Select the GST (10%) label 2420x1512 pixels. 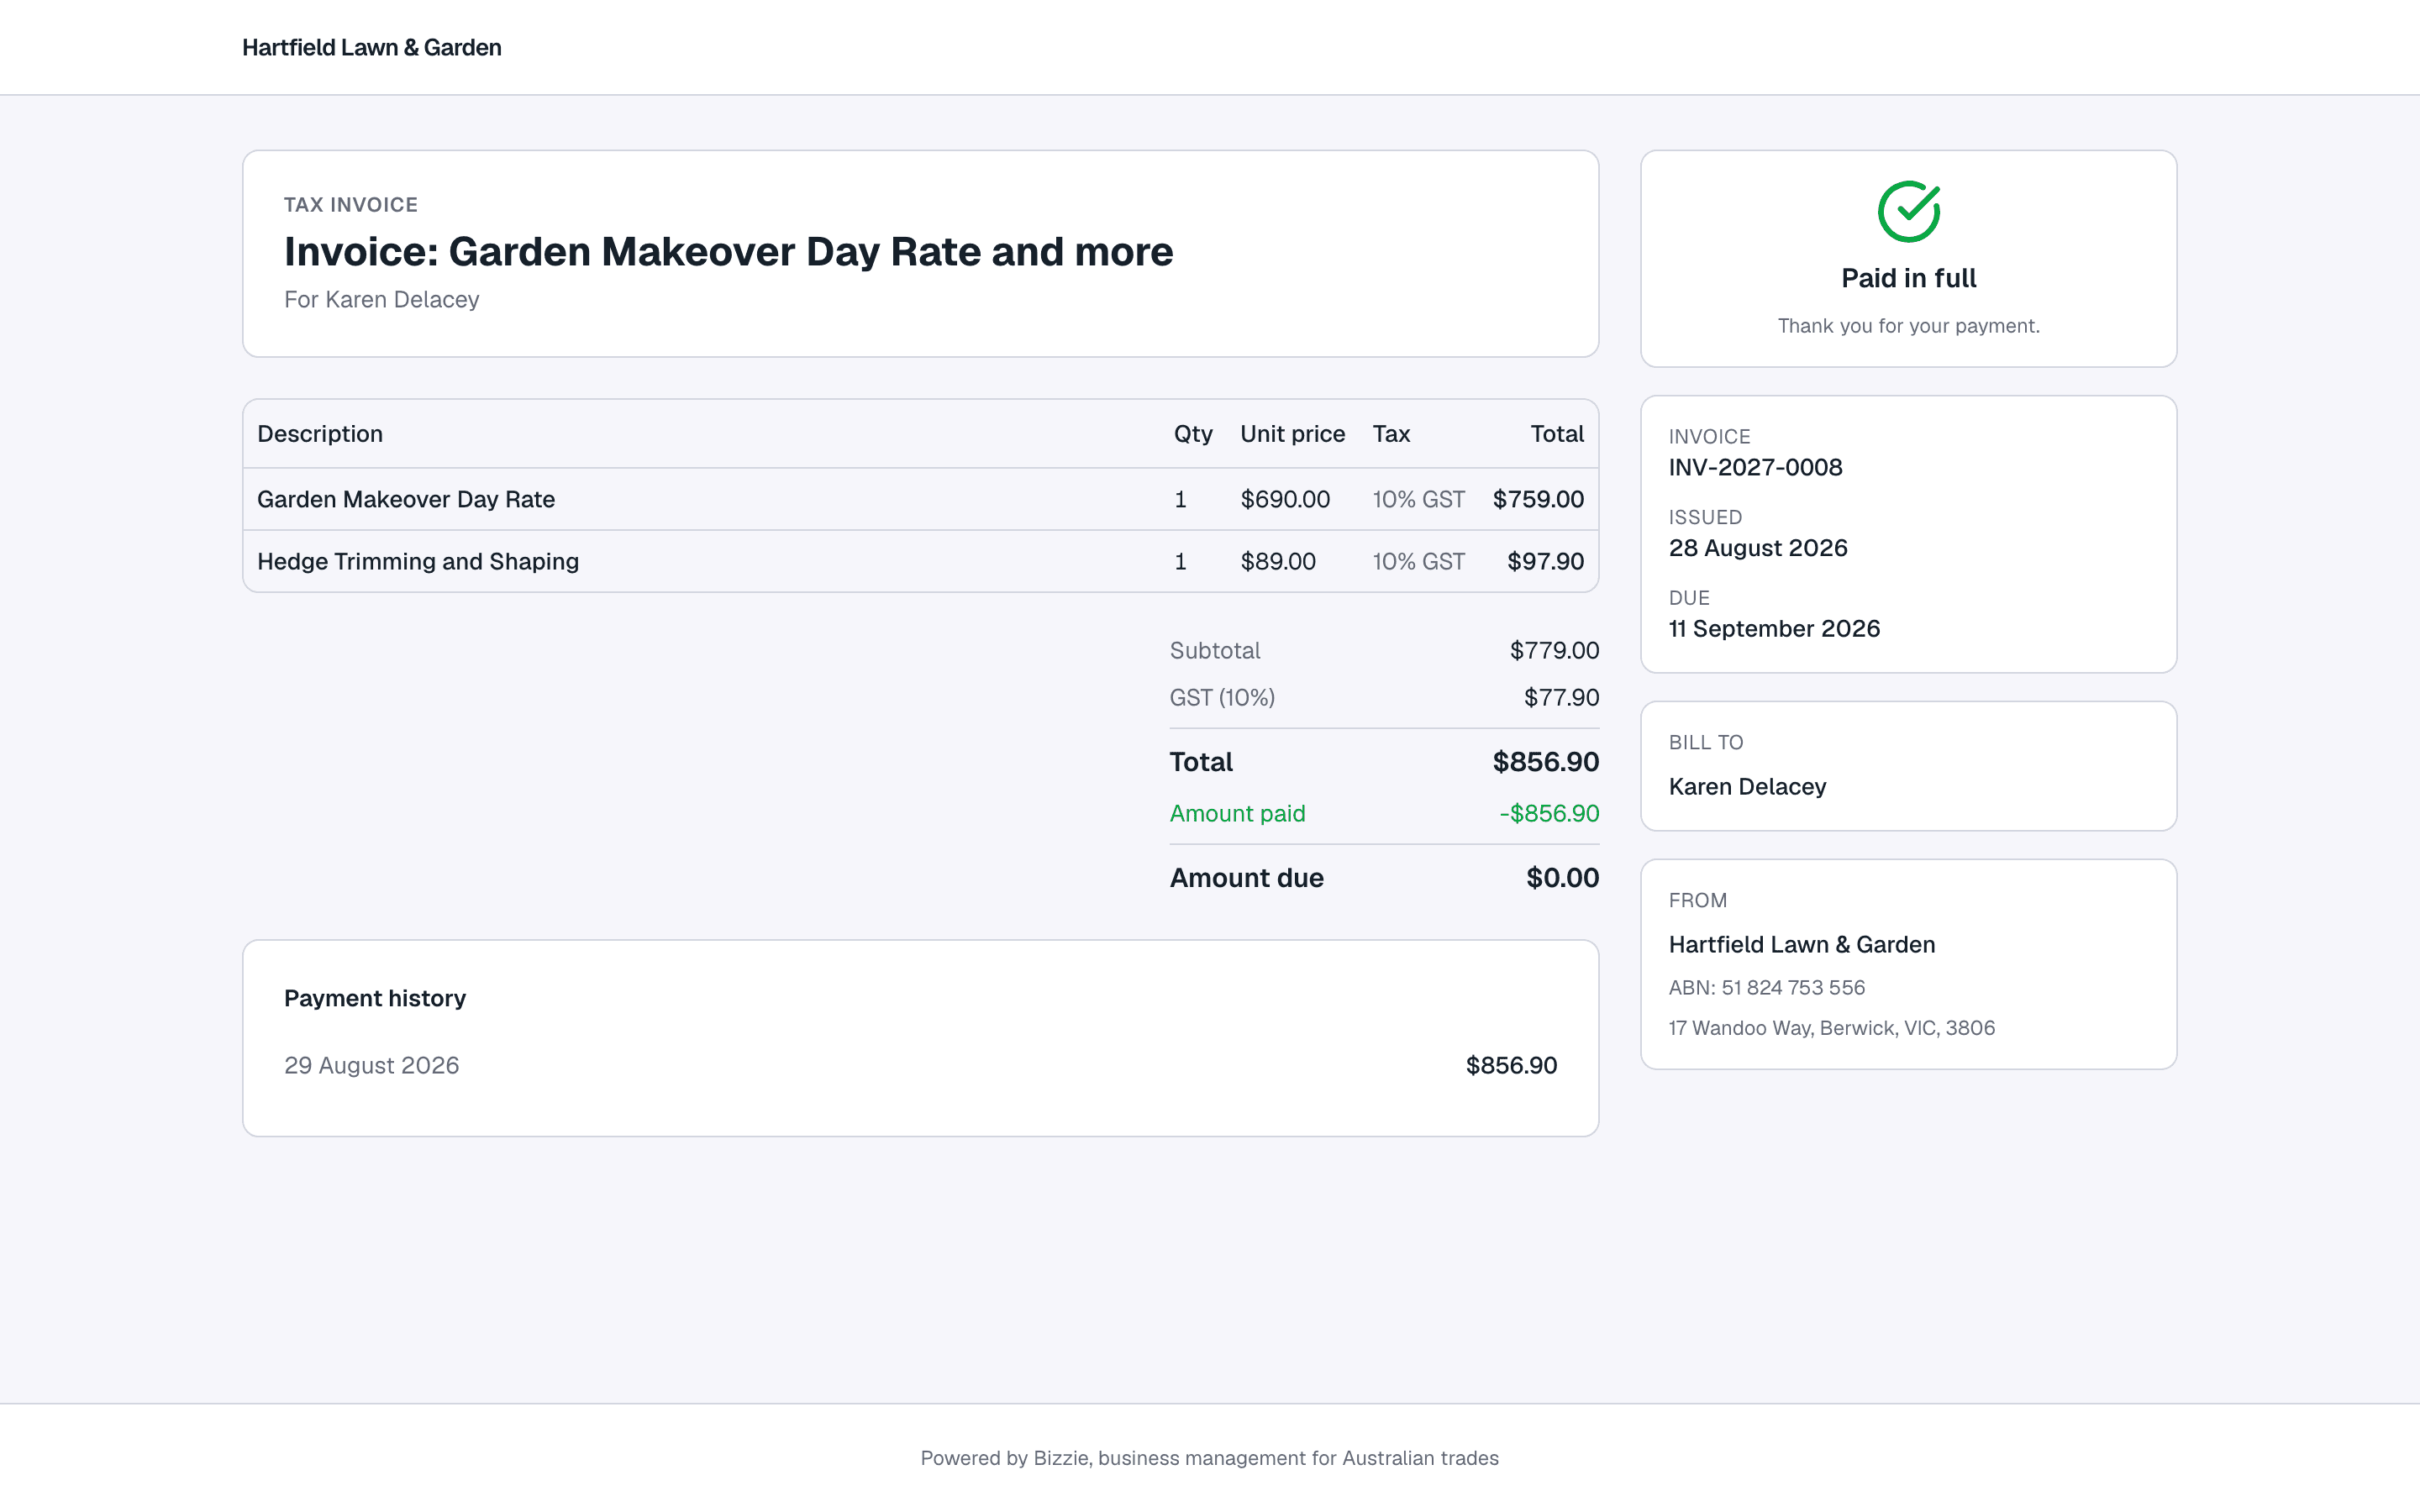1222,697
